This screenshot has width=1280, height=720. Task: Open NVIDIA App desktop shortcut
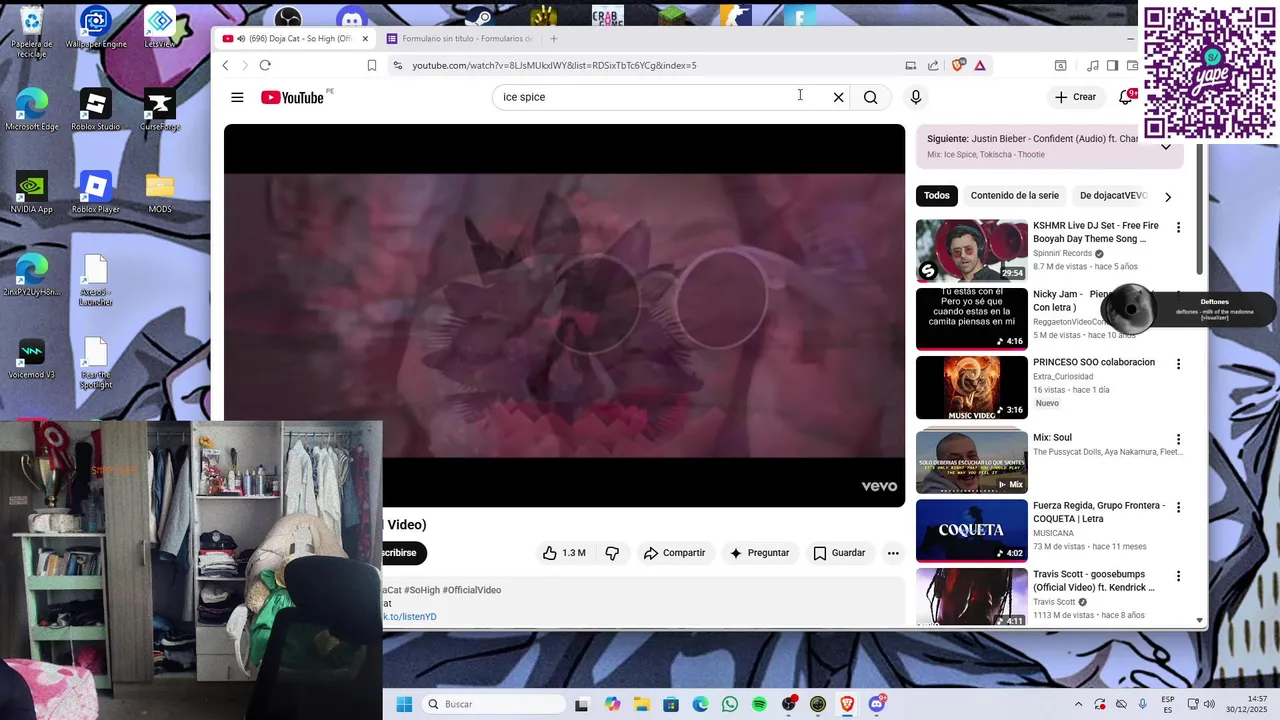31,193
